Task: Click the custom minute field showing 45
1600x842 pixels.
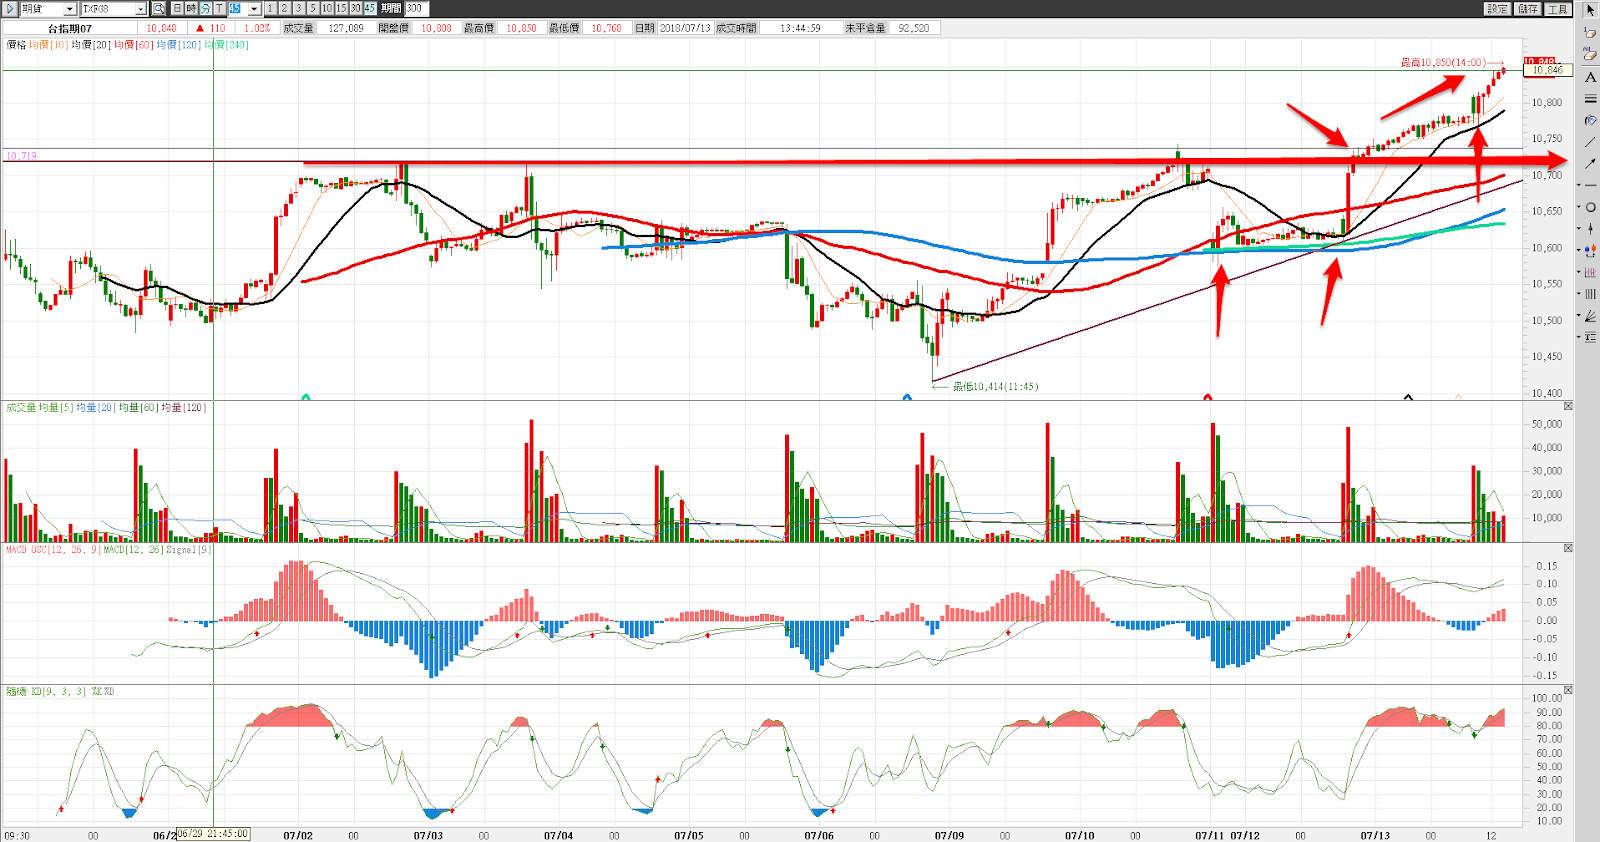Action: (237, 9)
